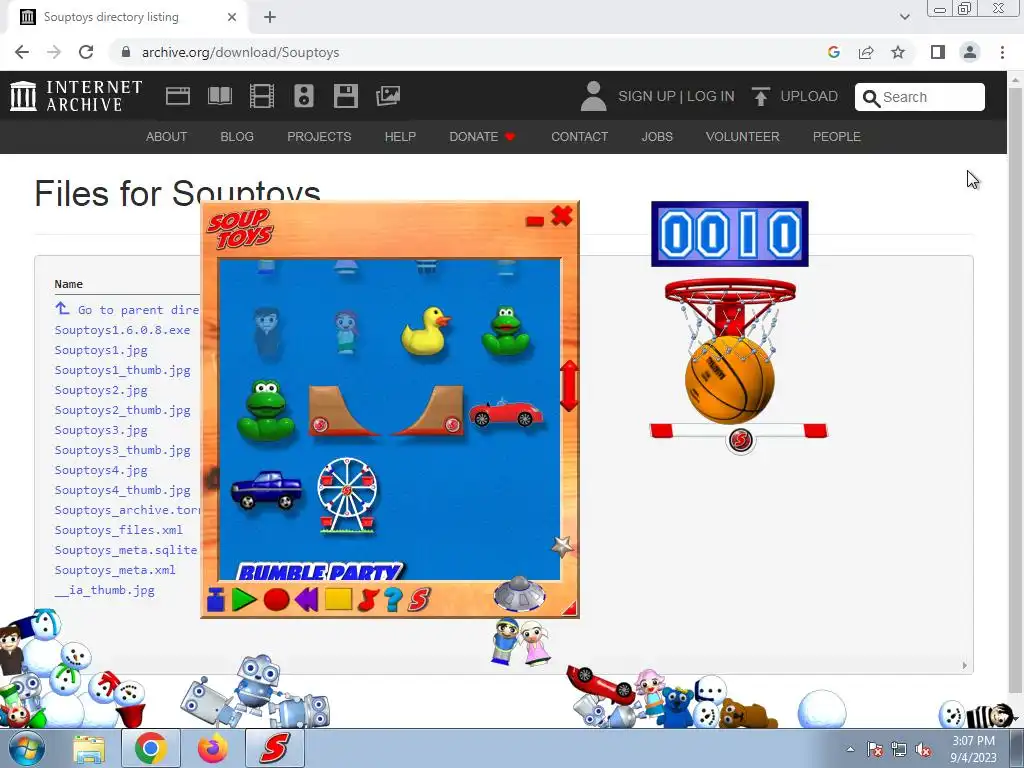Screen dimensions: 1024x768
Task: Click the red round record button
Action: tap(276, 600)
